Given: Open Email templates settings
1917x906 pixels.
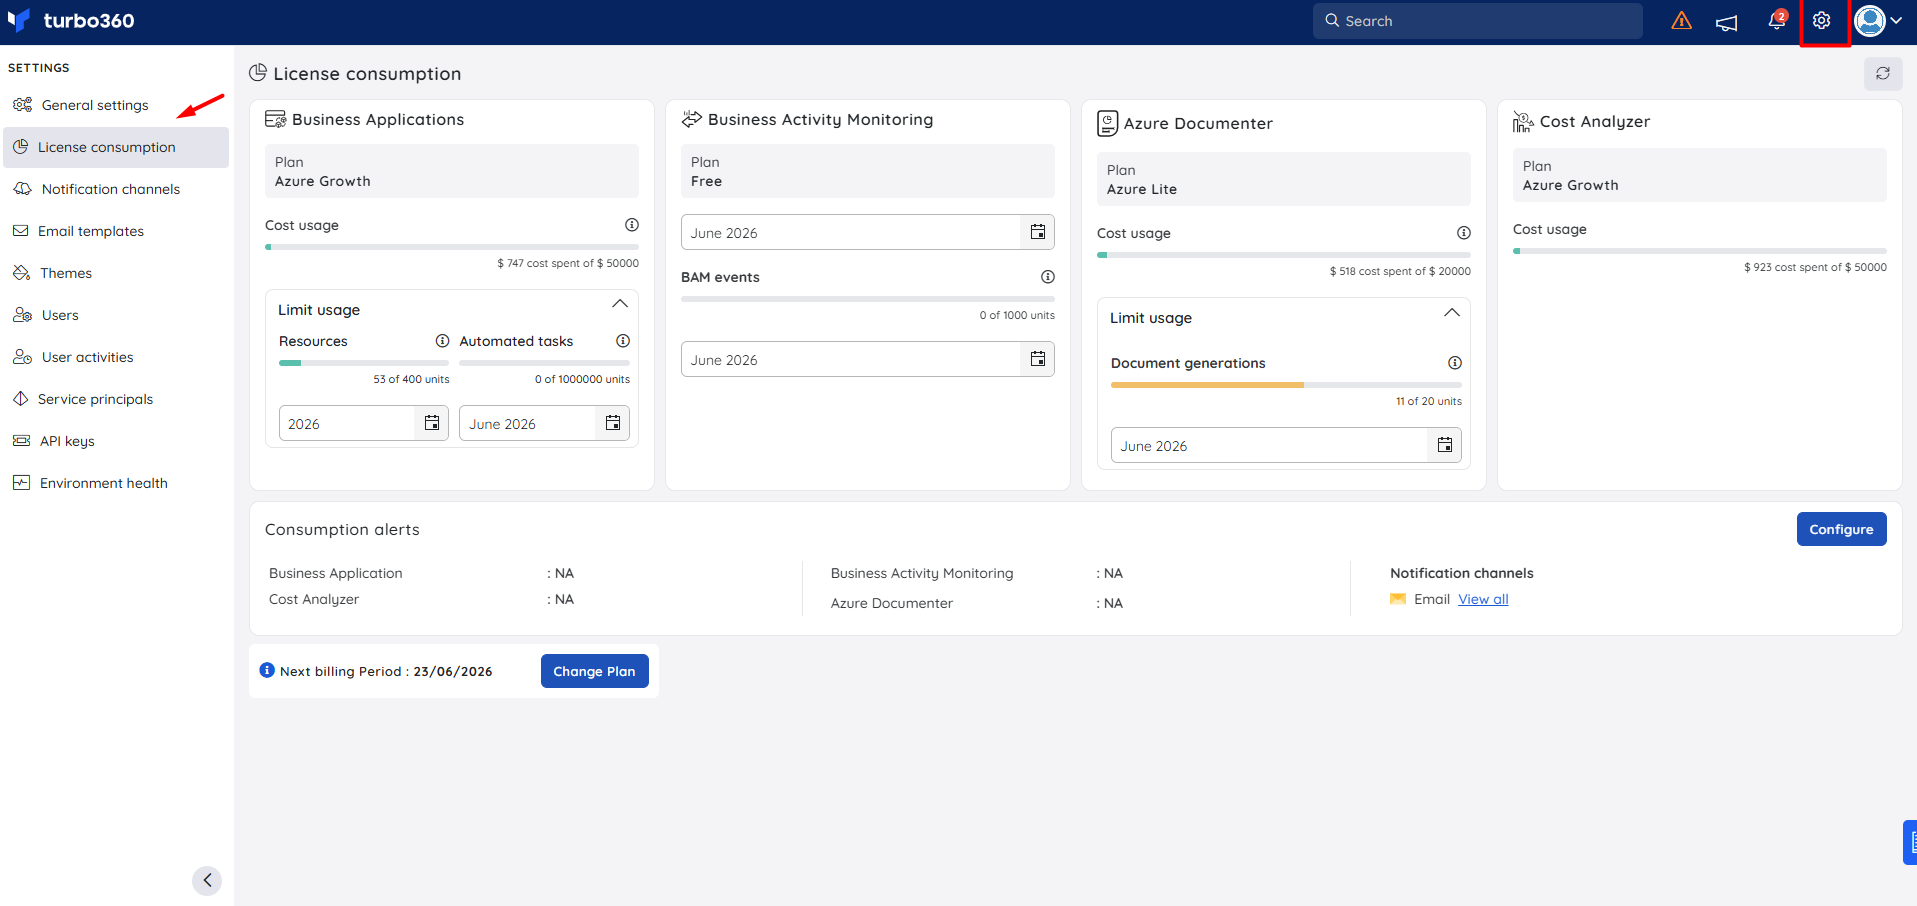Looking at the screenshot, I should 116,231.
